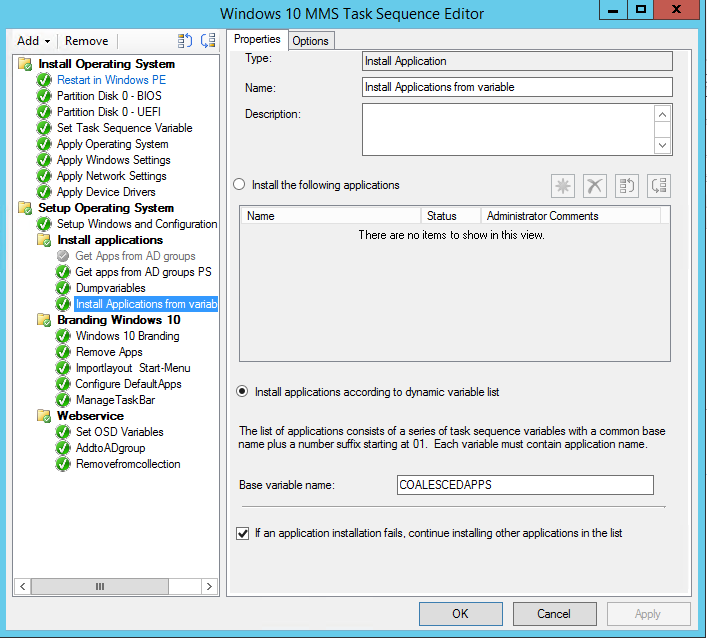This screenshot has width=707, height=638.
Task: Click the grey disabled icon for Get Apps from AD groups
Action: pos(63,256)
